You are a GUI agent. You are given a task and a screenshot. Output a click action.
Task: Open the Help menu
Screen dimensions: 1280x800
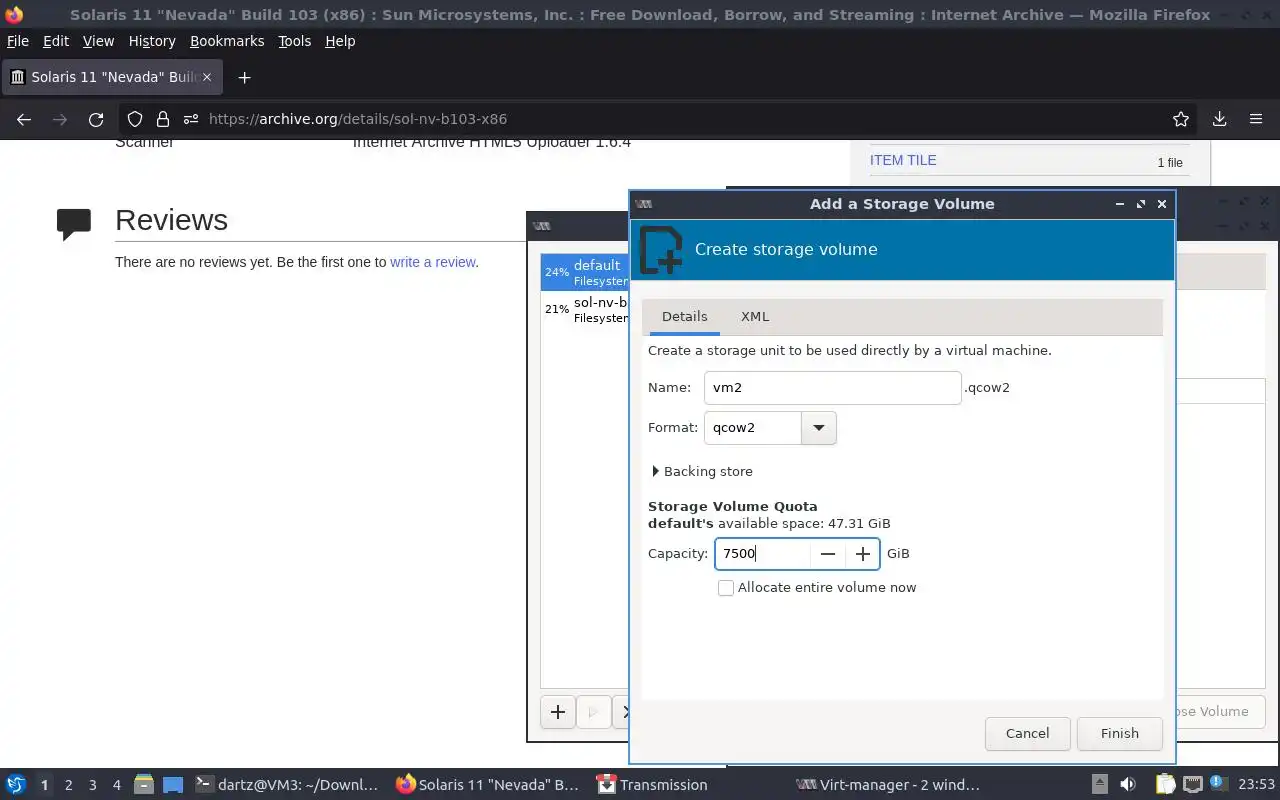340,41
